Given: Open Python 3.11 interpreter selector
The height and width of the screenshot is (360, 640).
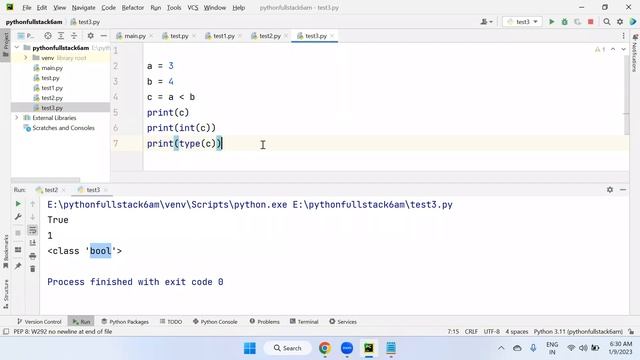Looking at the screenshot, I should pyautogui.click(x=578, y=332).
